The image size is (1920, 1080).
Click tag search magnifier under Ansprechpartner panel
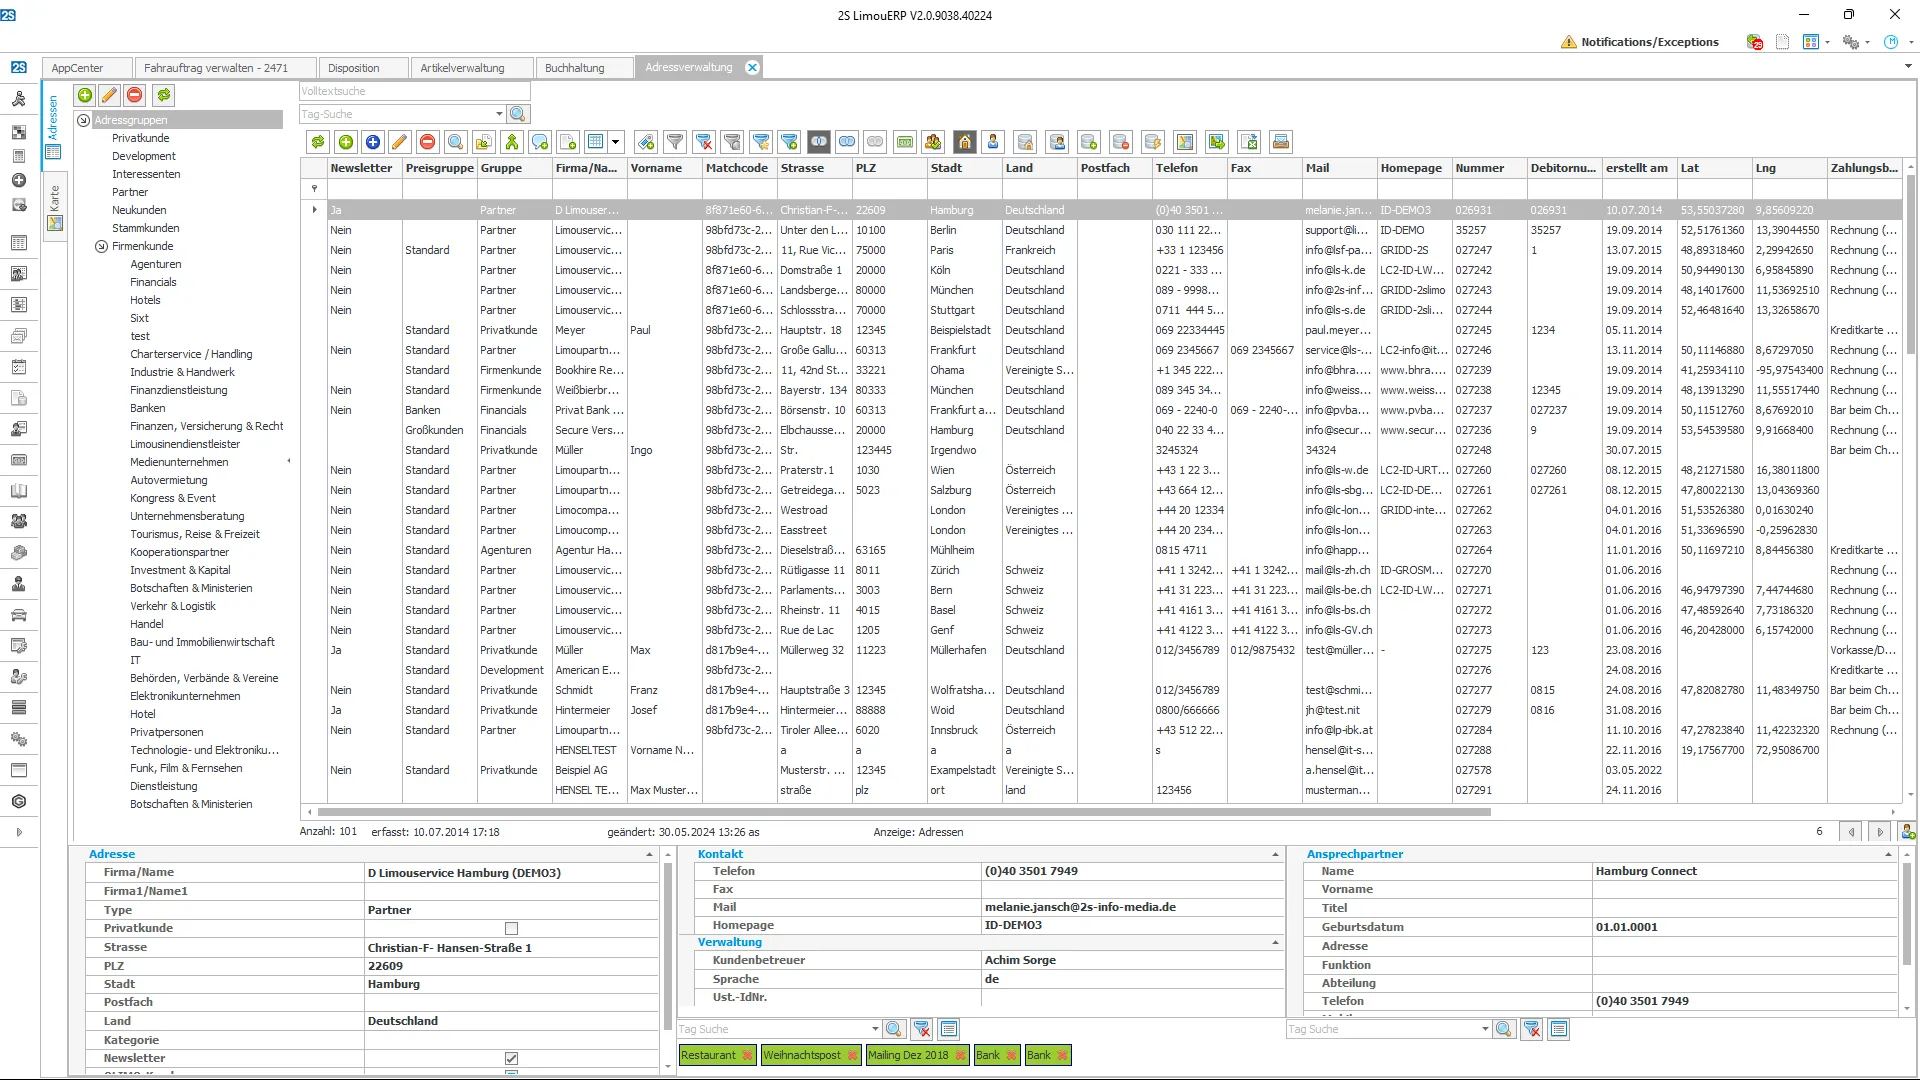pyautogui.click(x=1503, y=1029)
